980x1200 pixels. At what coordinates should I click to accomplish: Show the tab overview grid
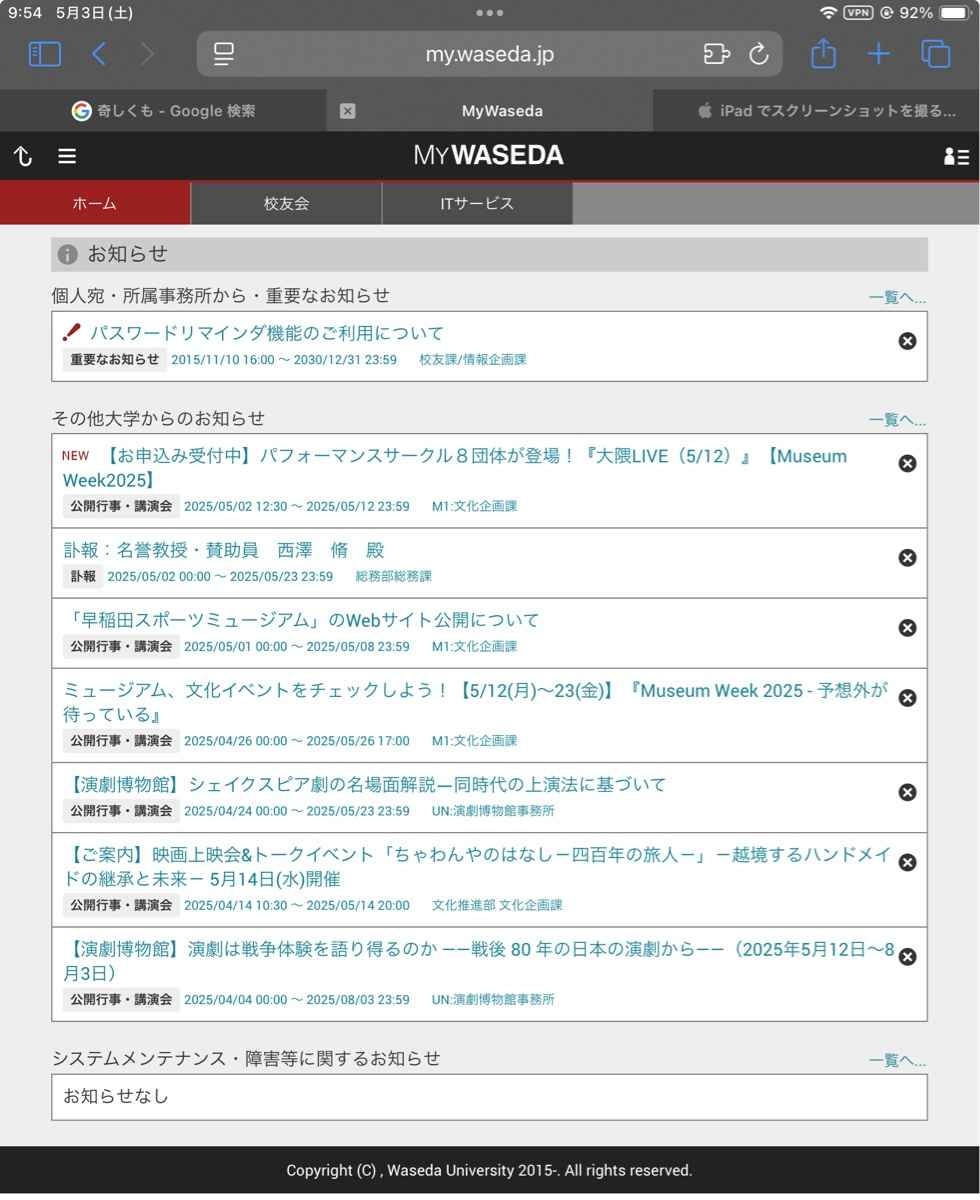coord(935,54)
